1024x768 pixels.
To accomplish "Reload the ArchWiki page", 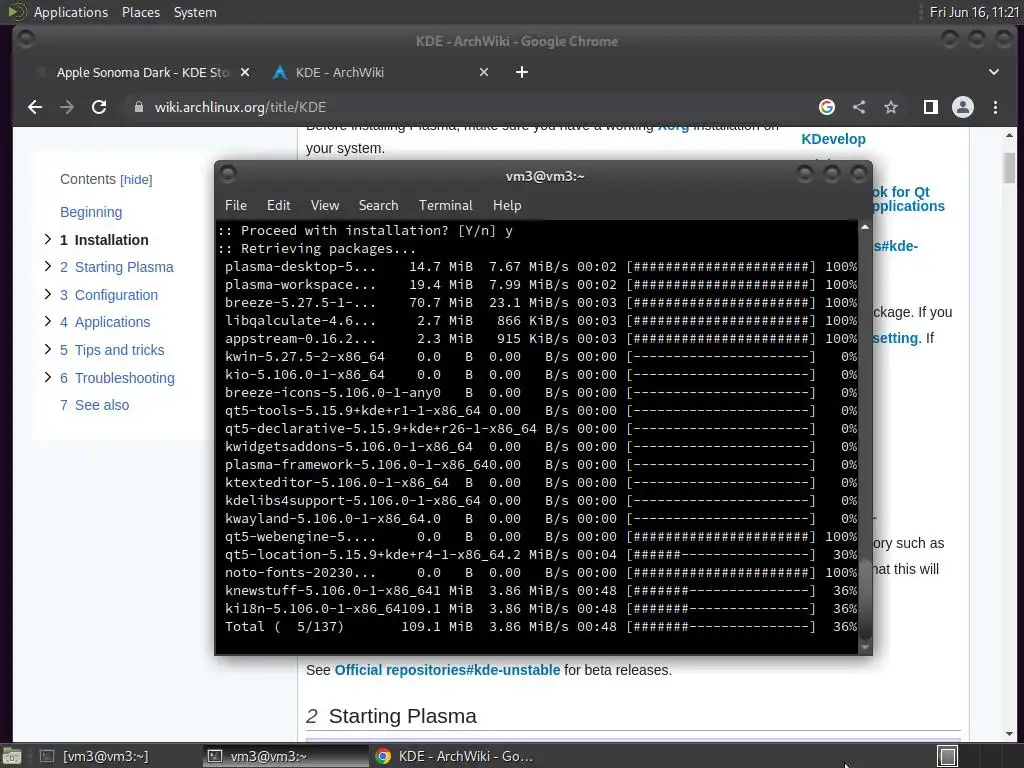I will [x=99, y=107].
